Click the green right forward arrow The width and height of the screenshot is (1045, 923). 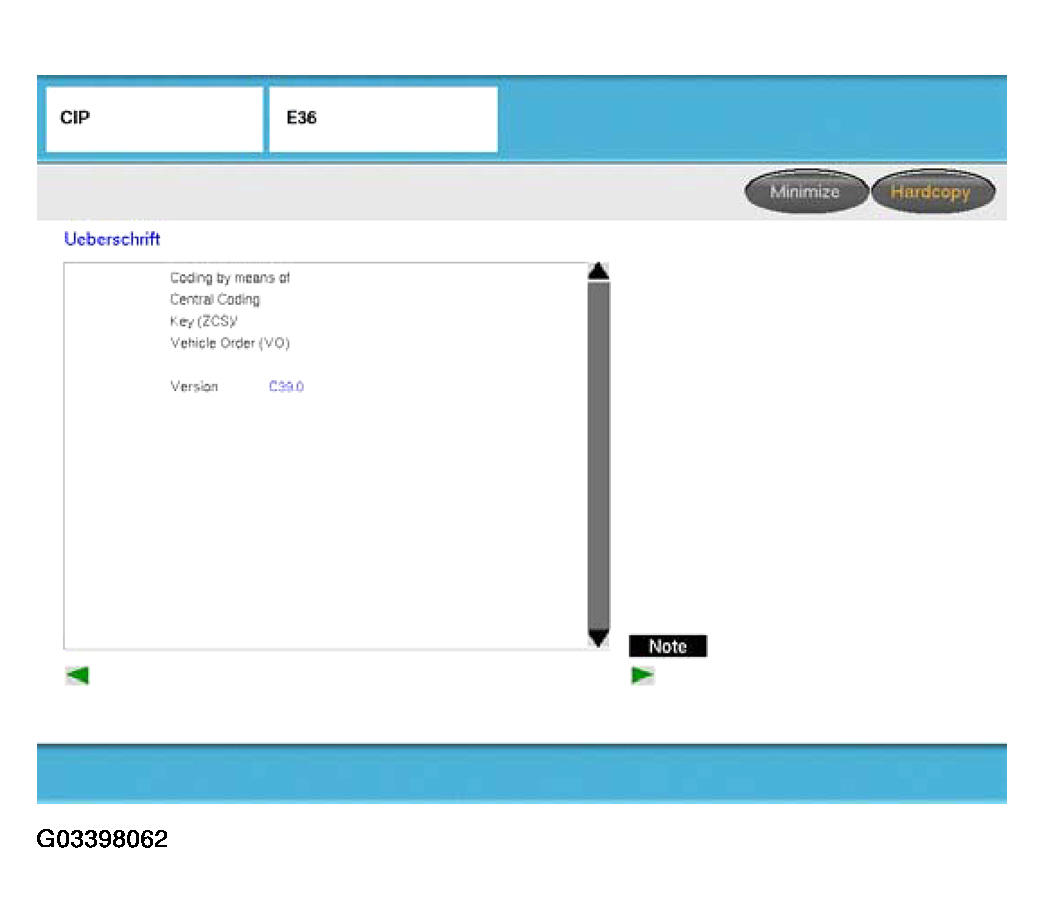(642, 676)
